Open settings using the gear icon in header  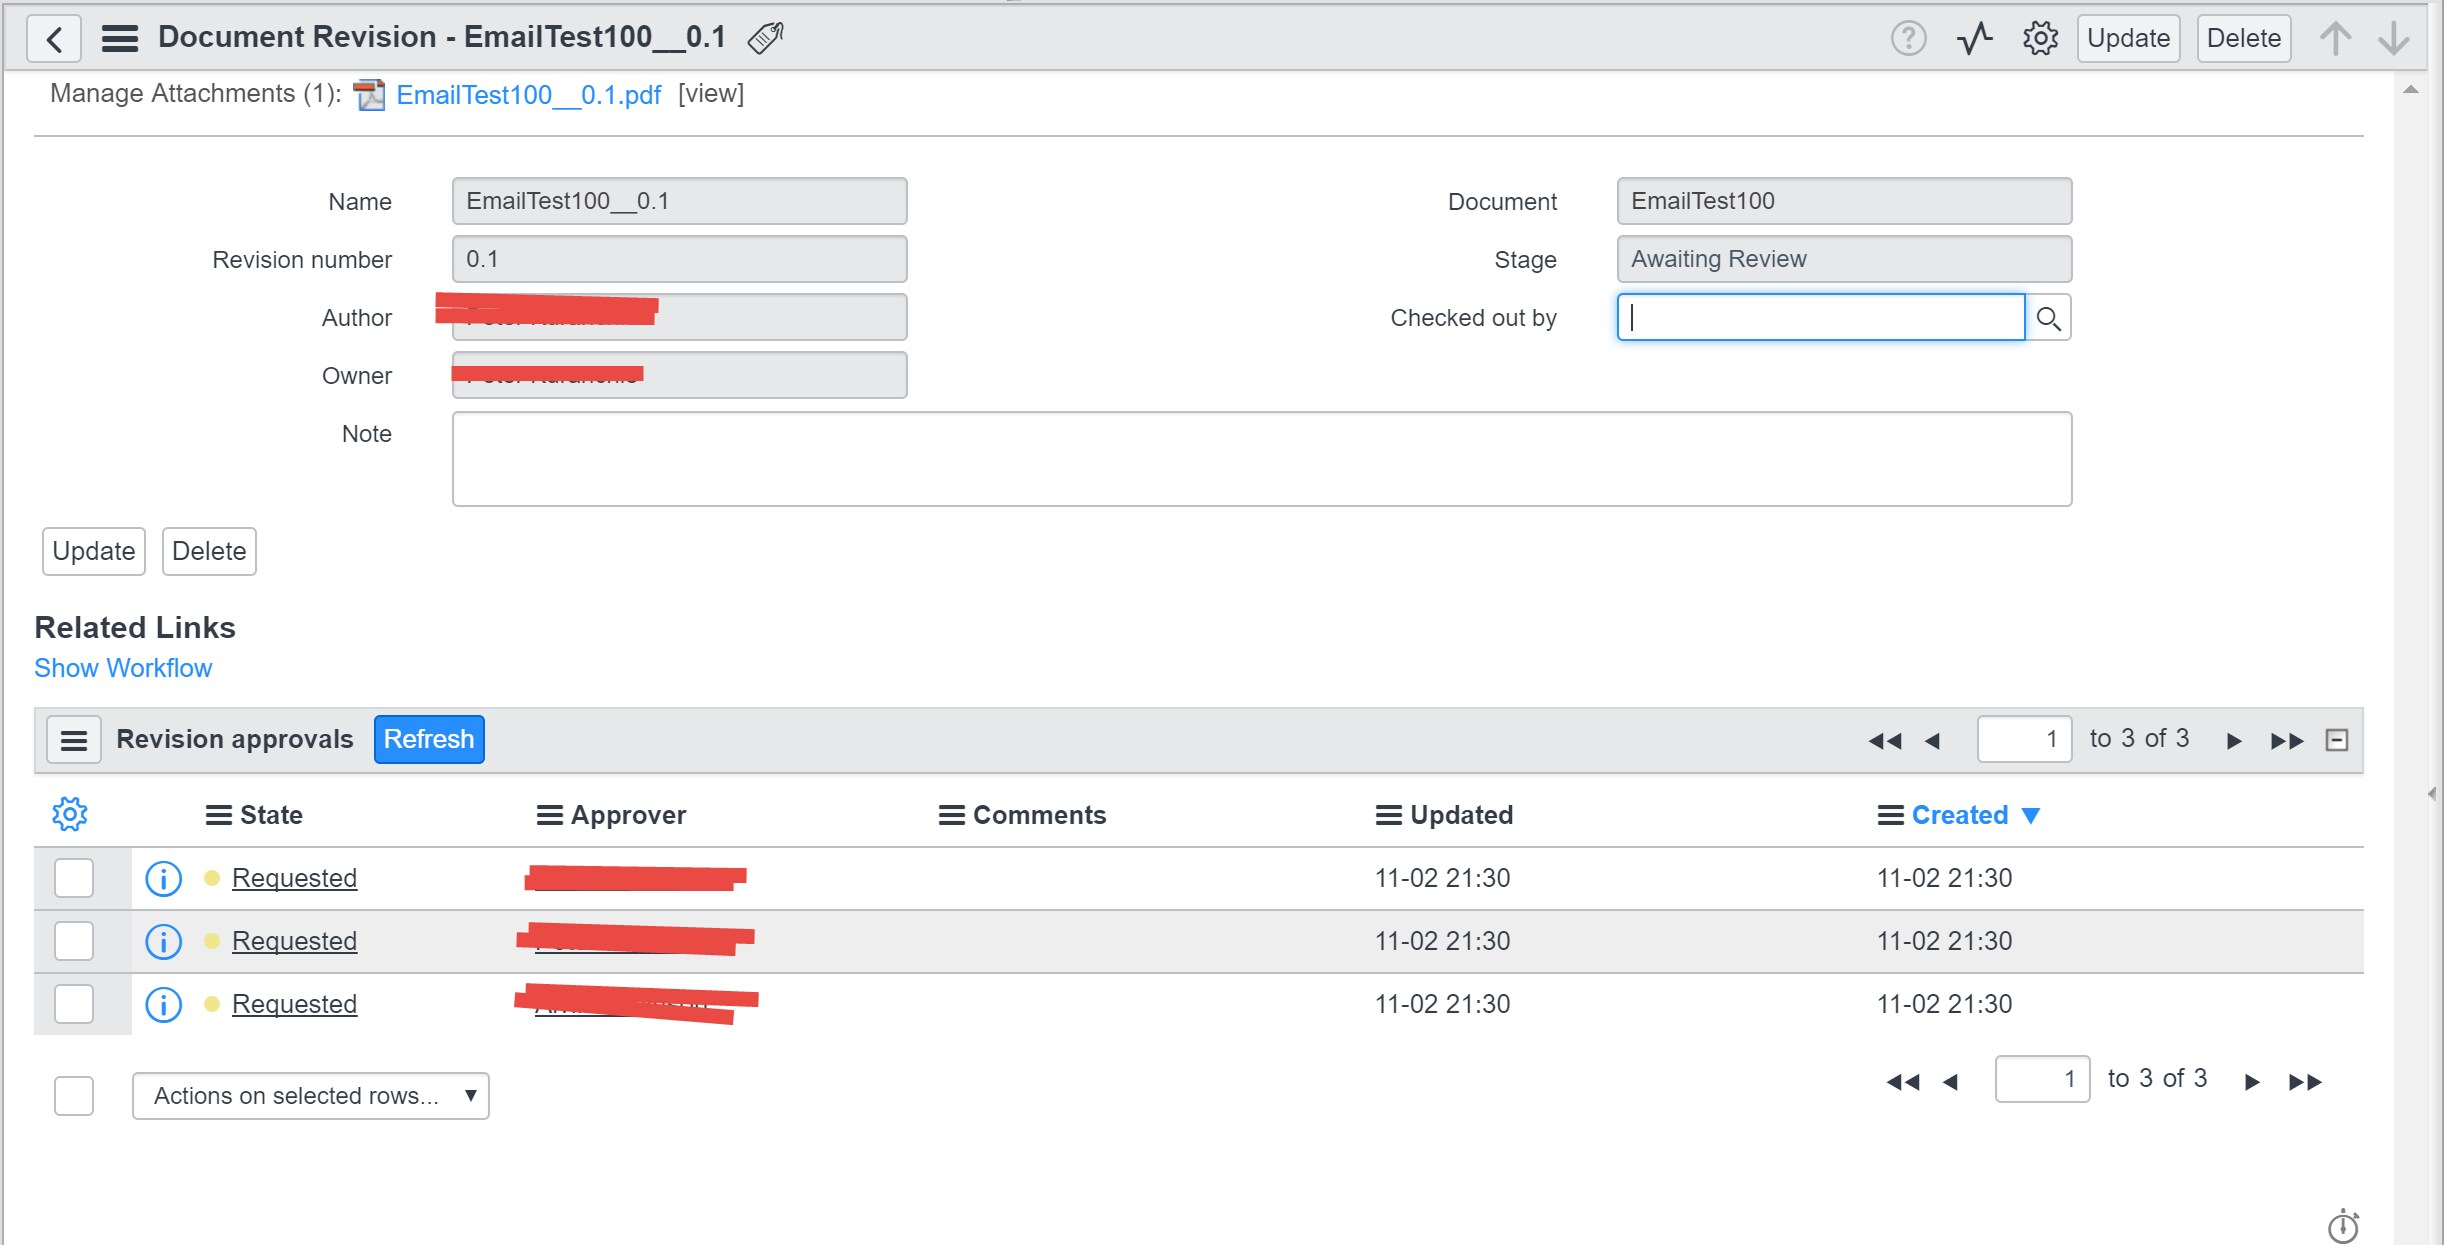tap(2039, 37)
